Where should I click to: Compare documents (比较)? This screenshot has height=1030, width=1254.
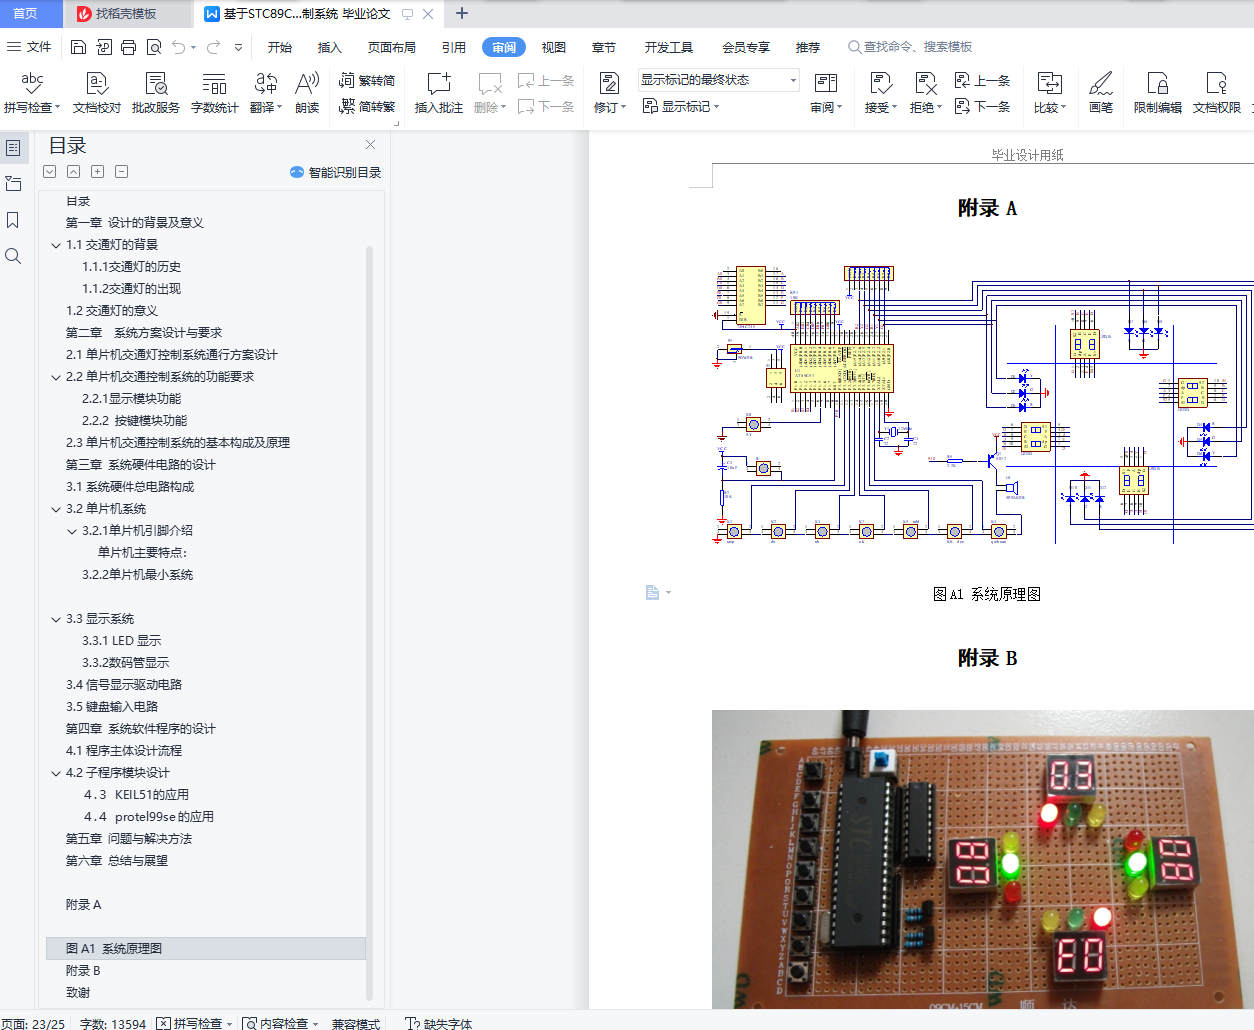pos(1050,92)
